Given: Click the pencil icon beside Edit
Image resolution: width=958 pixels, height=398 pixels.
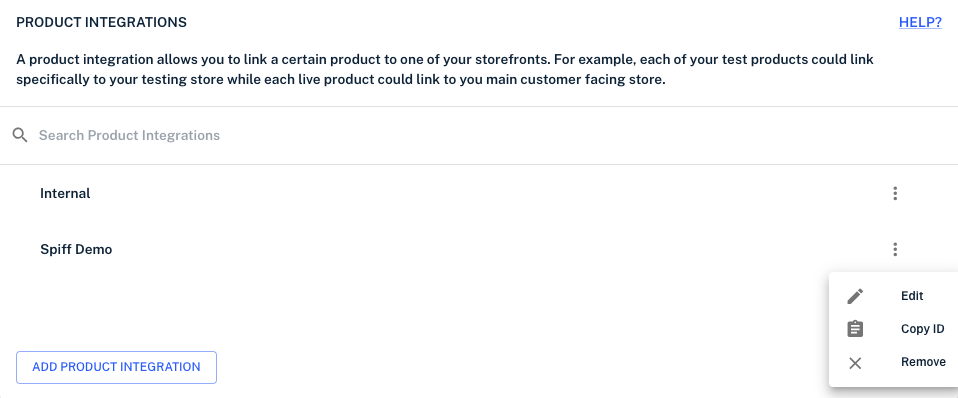Looking at the screenshot, I should tap(855, 296).
